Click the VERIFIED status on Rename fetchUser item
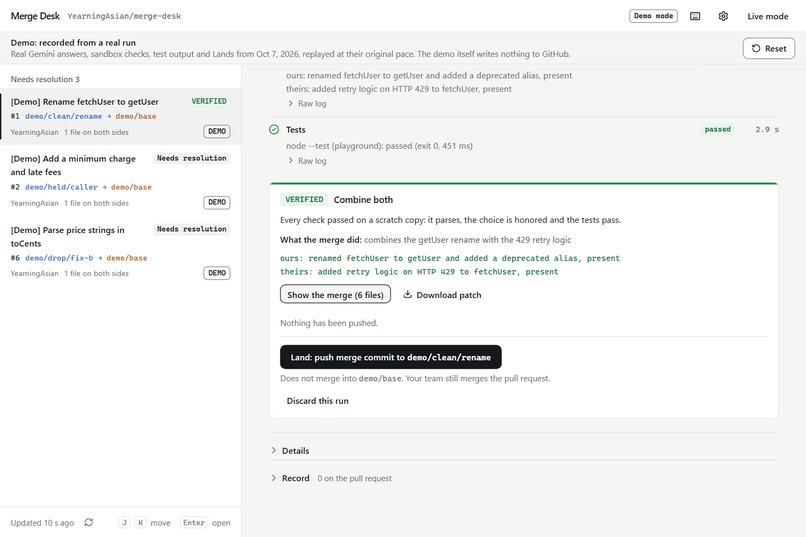The width and height of the screenshot is (806, 537). [x=209, y=101]
